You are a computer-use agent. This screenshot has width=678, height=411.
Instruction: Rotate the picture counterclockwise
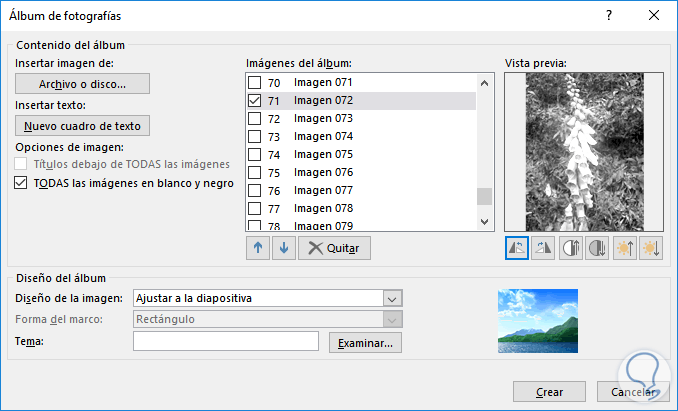pos(517,248)
